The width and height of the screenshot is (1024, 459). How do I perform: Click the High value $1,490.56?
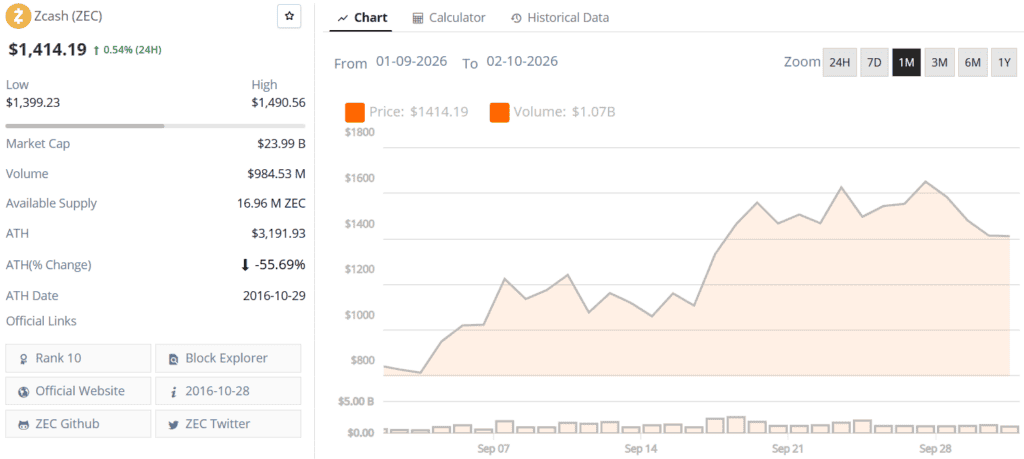(279, 103)
